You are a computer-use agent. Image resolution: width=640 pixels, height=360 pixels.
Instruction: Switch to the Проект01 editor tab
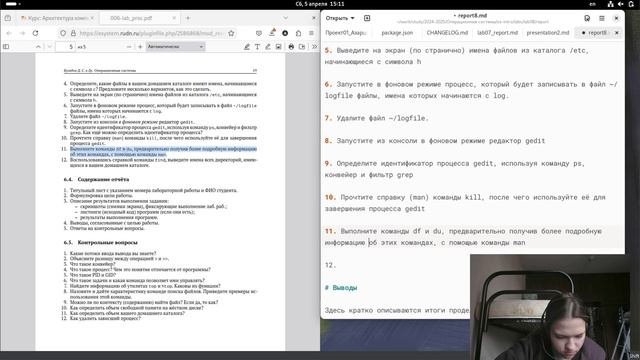click(346, 33)
